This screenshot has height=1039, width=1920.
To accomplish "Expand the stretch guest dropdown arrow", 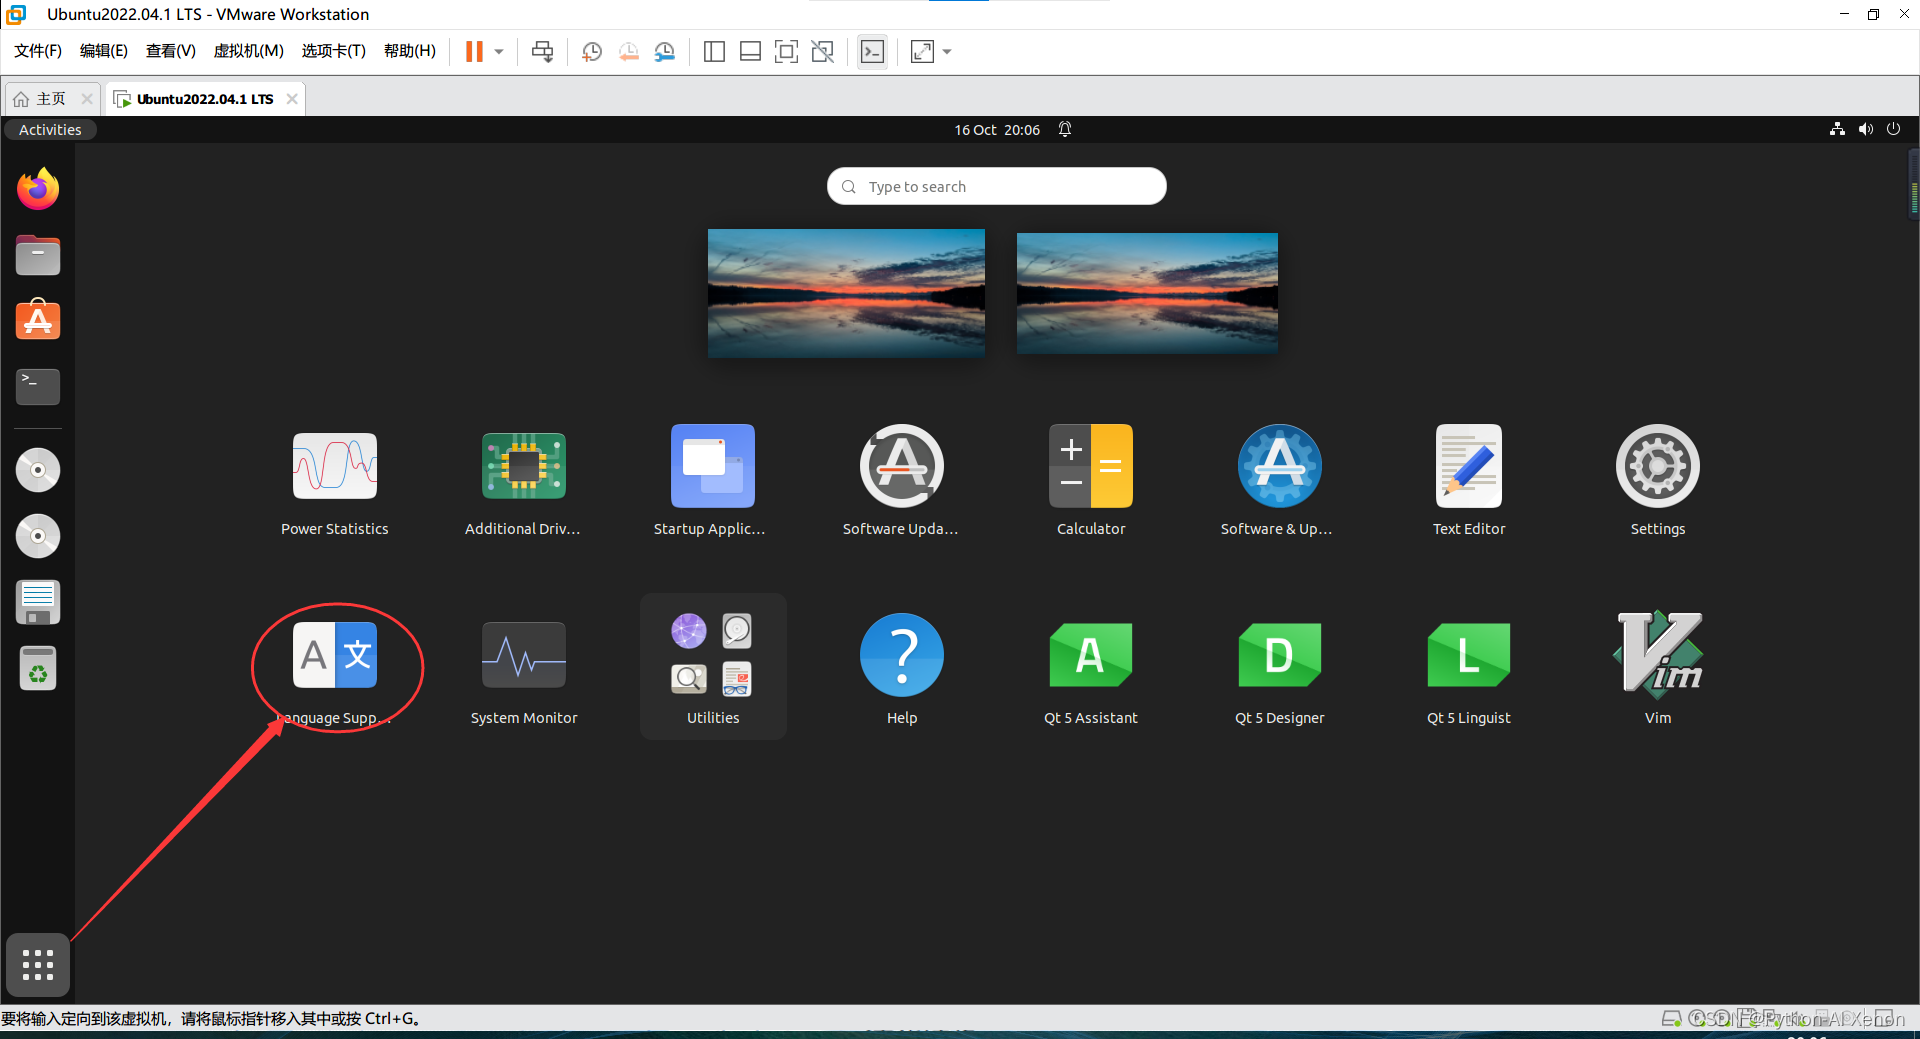I will [x=947, y=51].
